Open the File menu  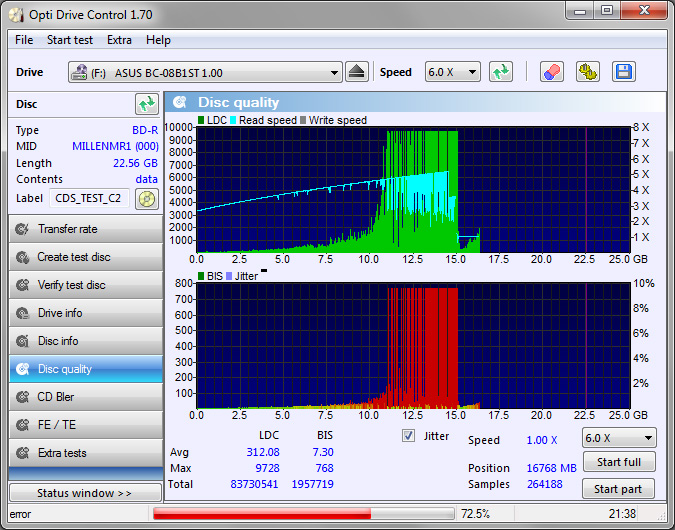pos(24,40)
